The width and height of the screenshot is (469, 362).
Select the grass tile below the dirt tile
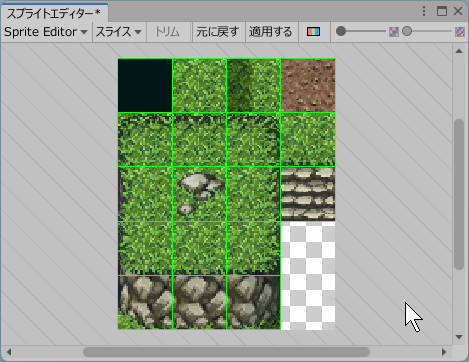308,140
